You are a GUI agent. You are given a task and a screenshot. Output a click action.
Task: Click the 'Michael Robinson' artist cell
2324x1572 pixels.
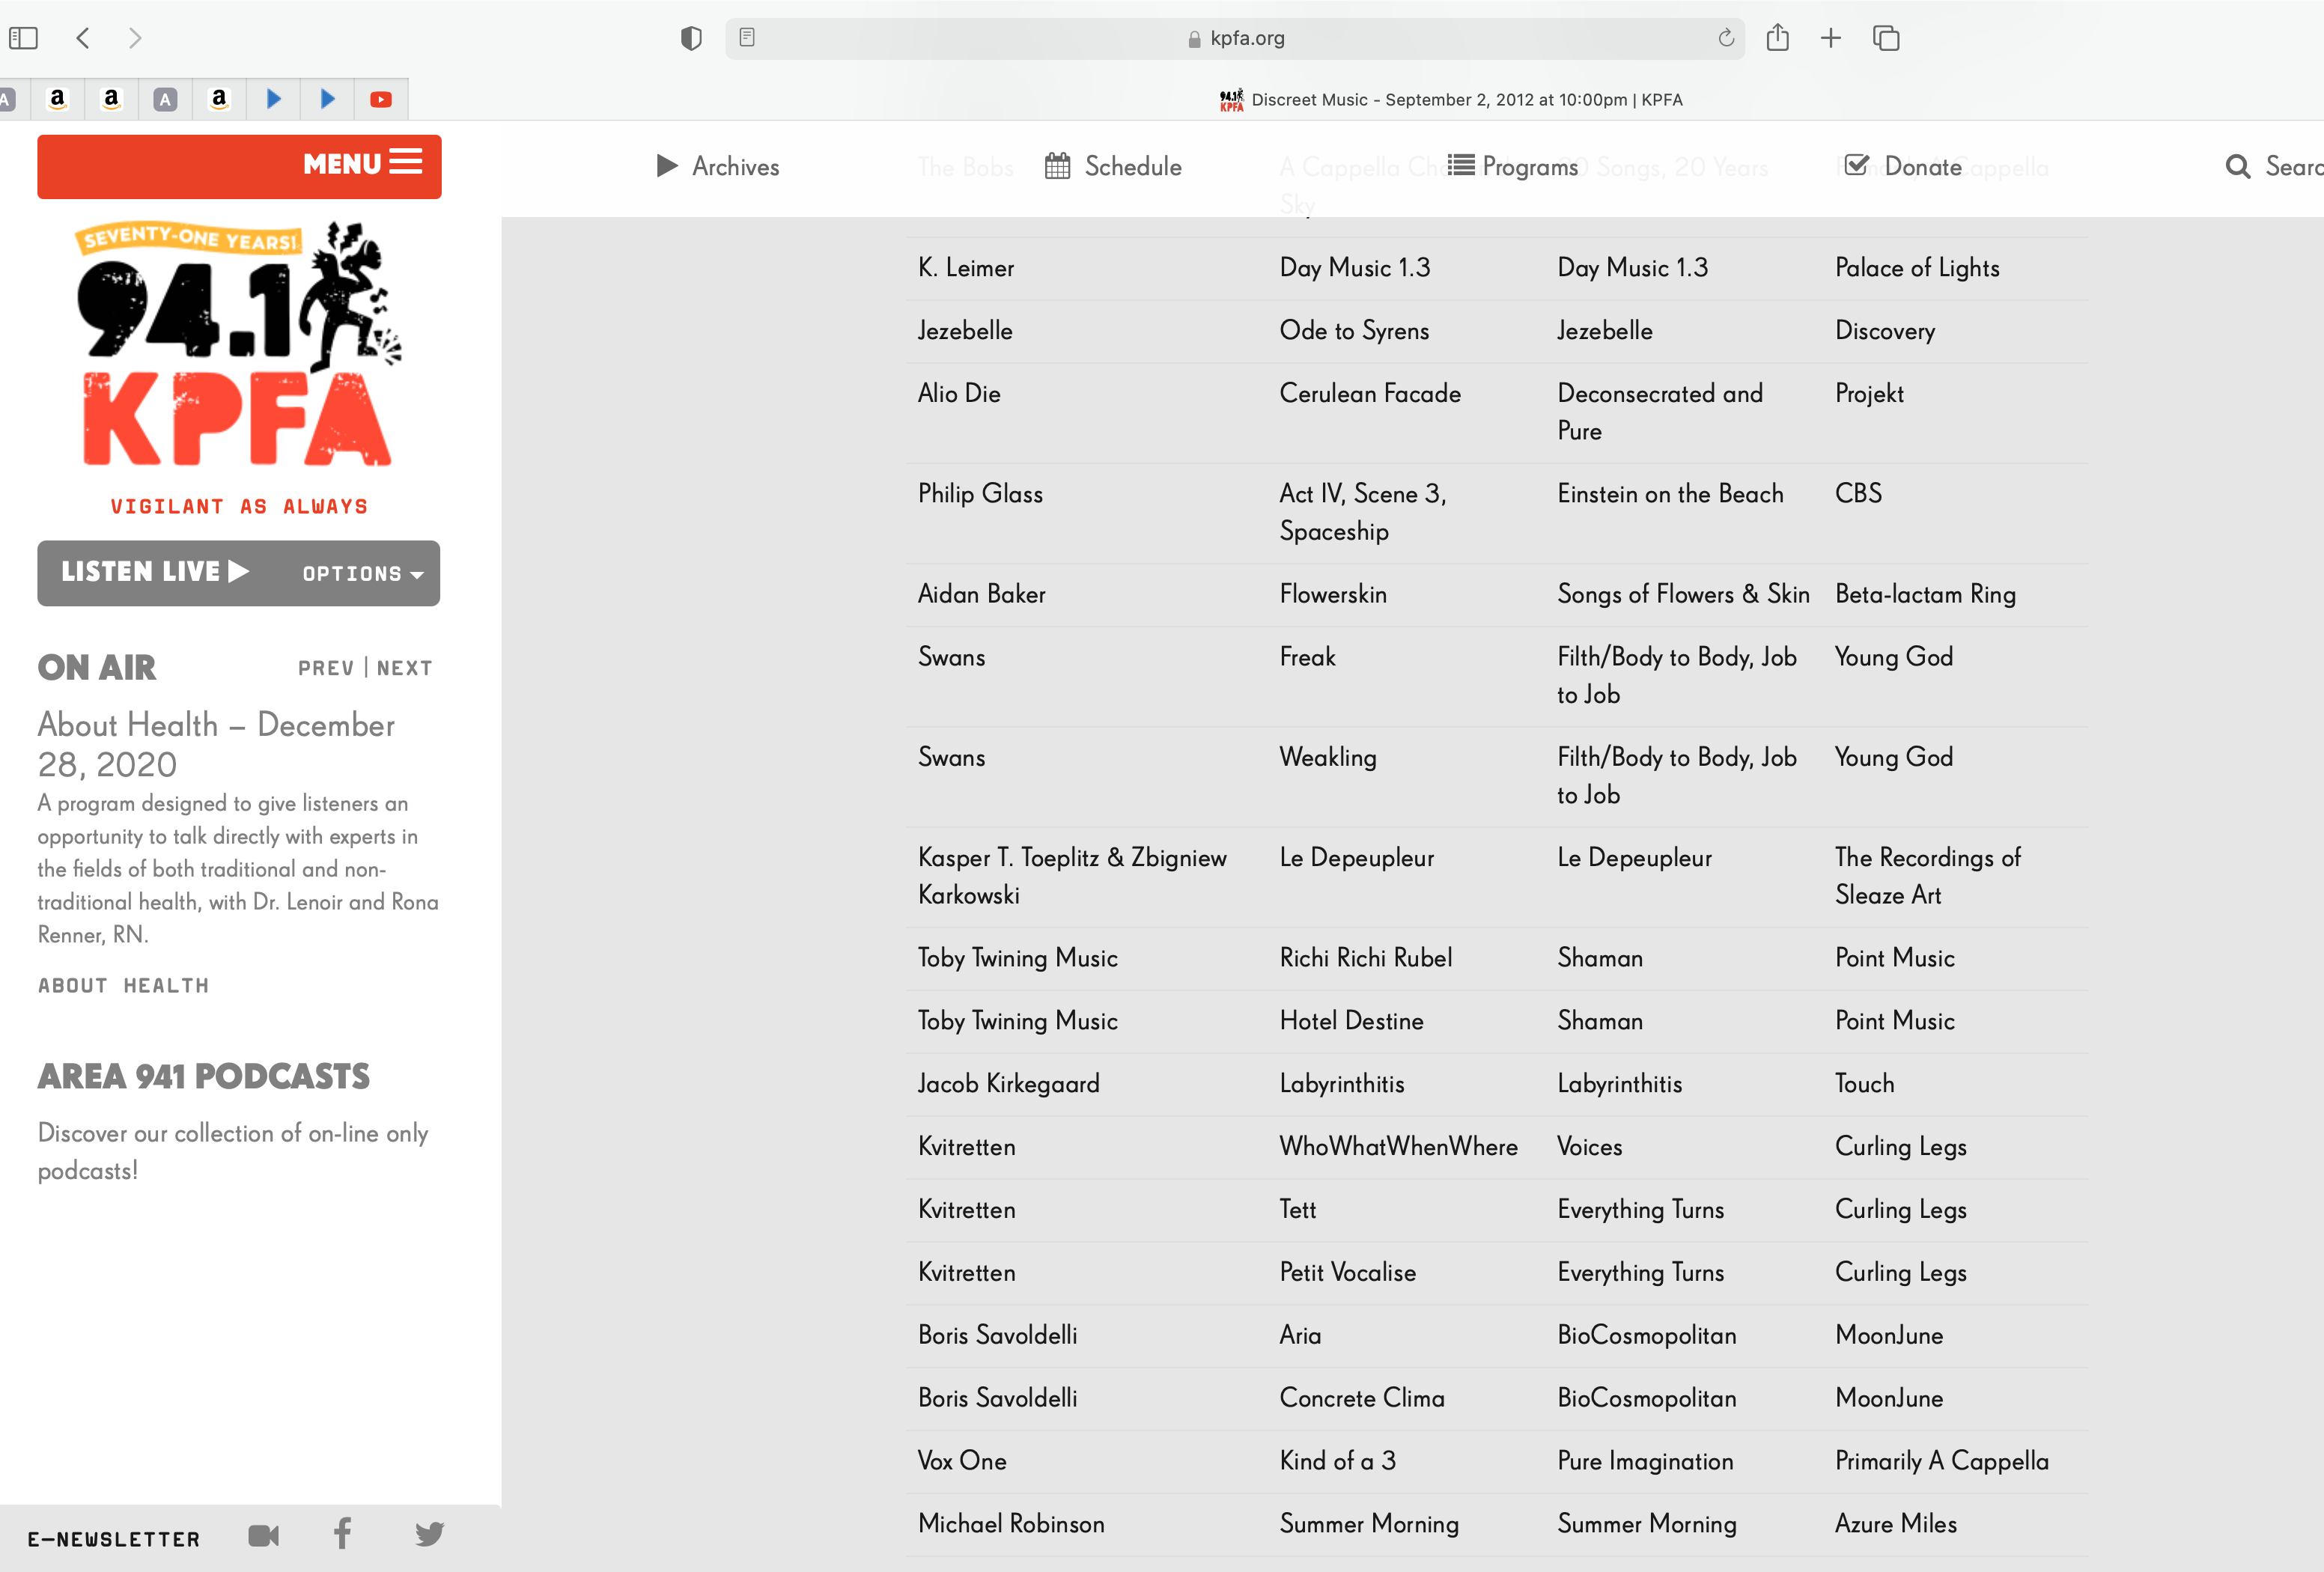click(x=1011, y=1524)
